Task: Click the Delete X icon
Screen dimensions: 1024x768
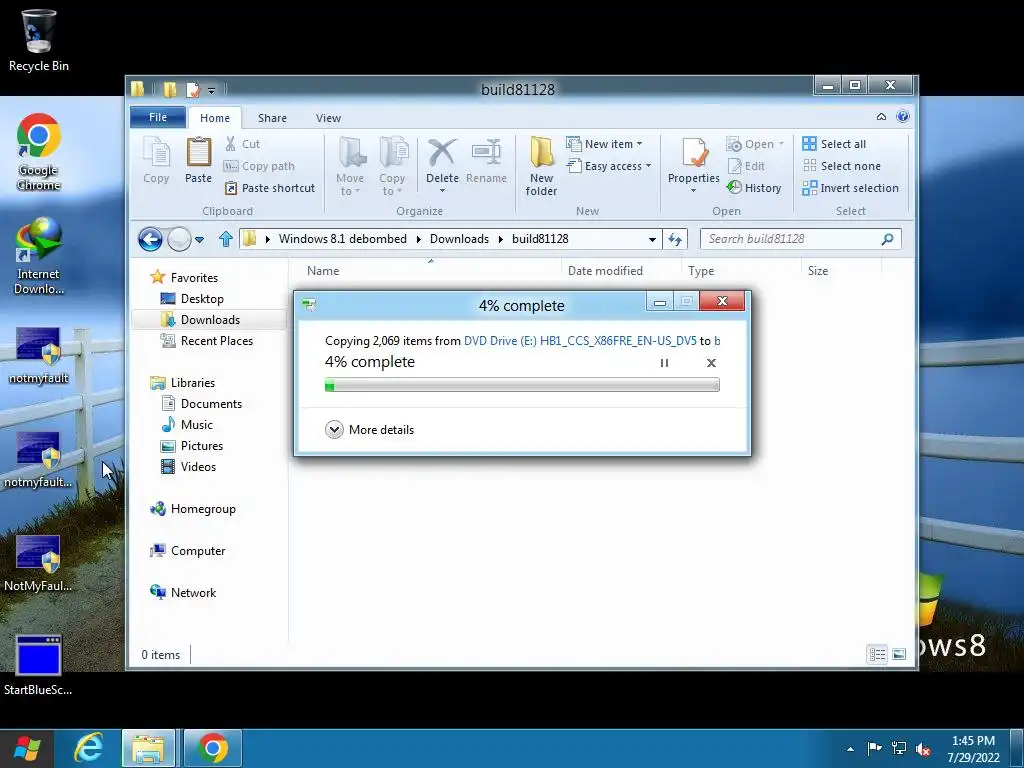Action: [x=442, y=152]
